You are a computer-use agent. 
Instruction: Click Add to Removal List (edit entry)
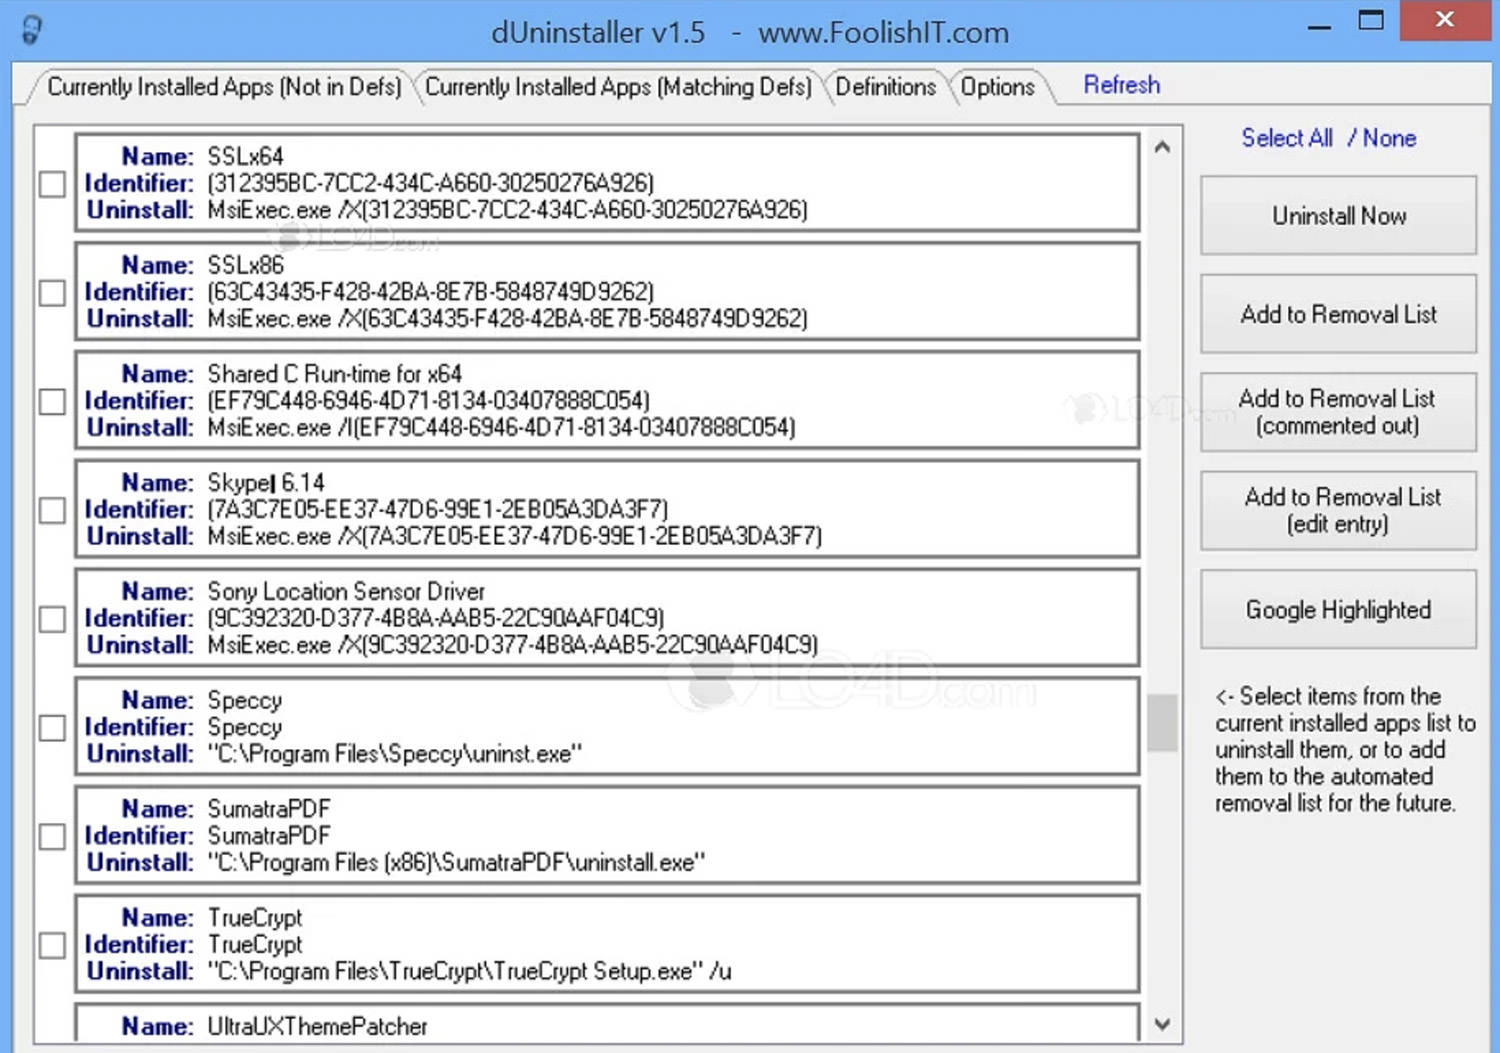coord(1338,510)
